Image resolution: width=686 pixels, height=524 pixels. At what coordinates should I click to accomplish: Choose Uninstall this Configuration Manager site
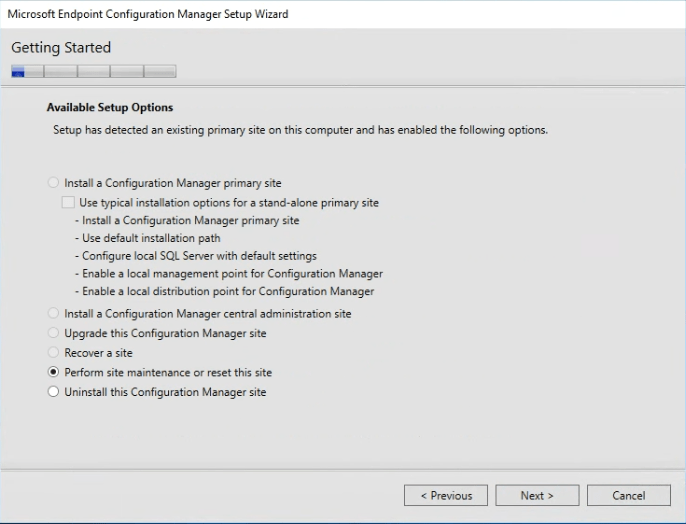click(x=54, y=392)
